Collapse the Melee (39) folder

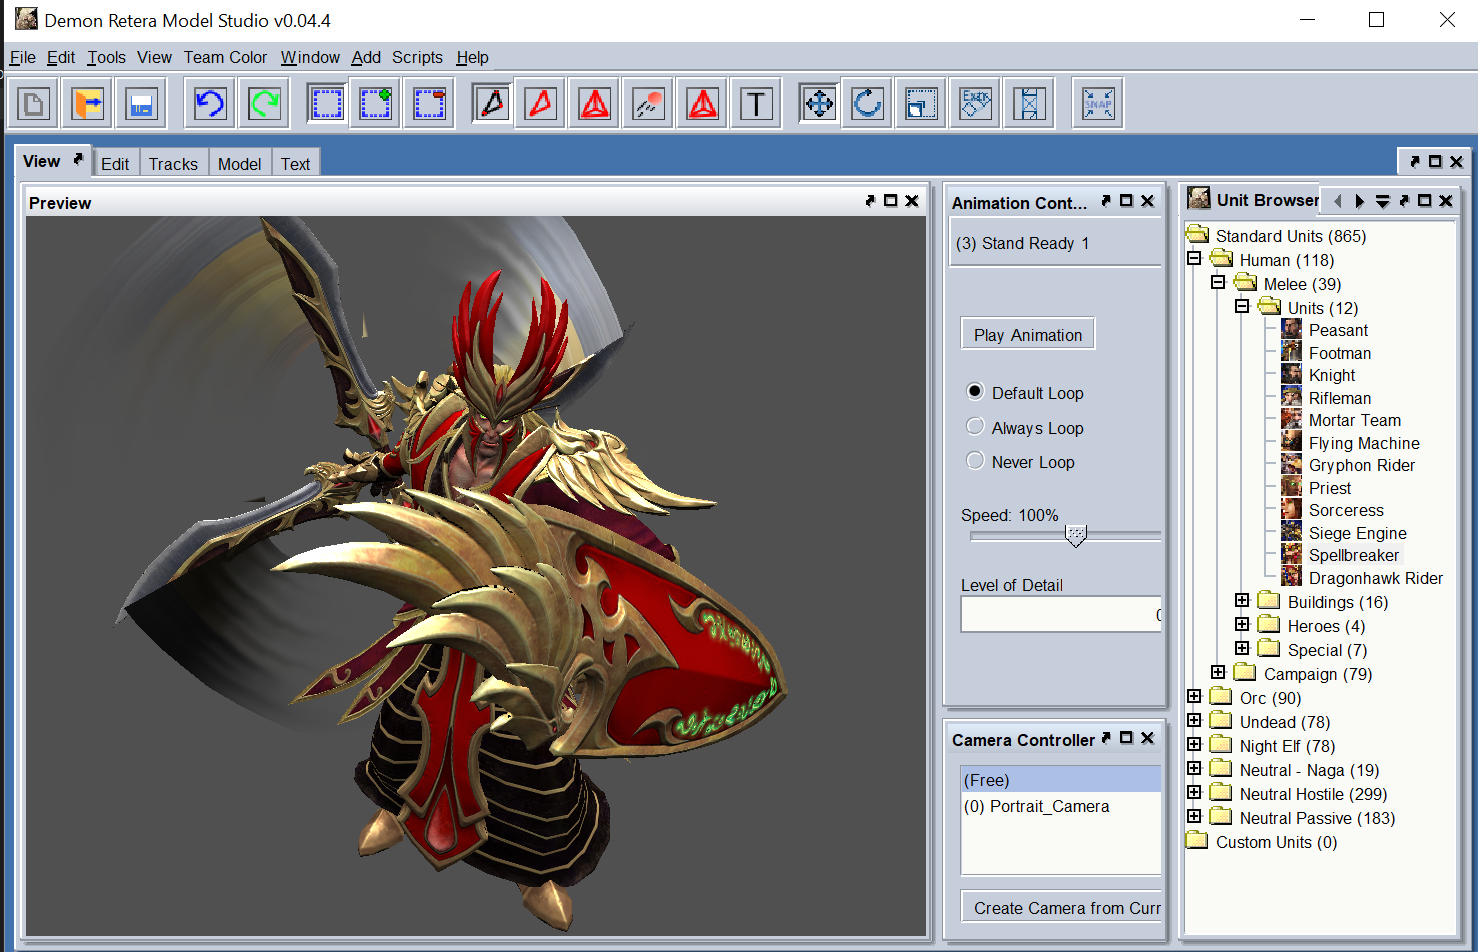1218,282
